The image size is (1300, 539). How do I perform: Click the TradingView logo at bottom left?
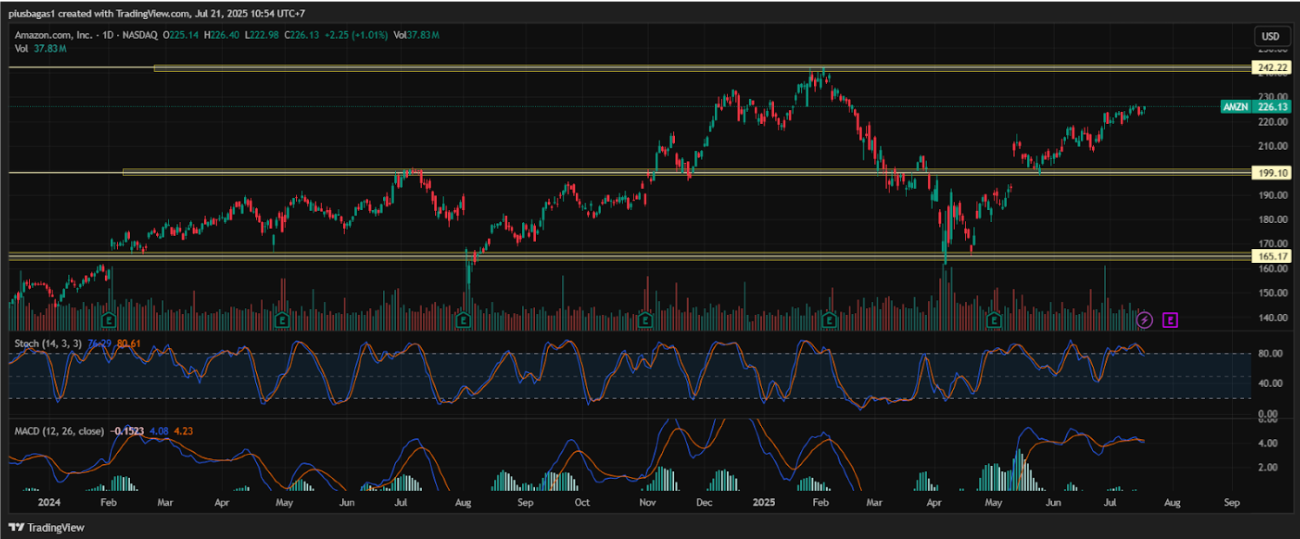[47, 527]
